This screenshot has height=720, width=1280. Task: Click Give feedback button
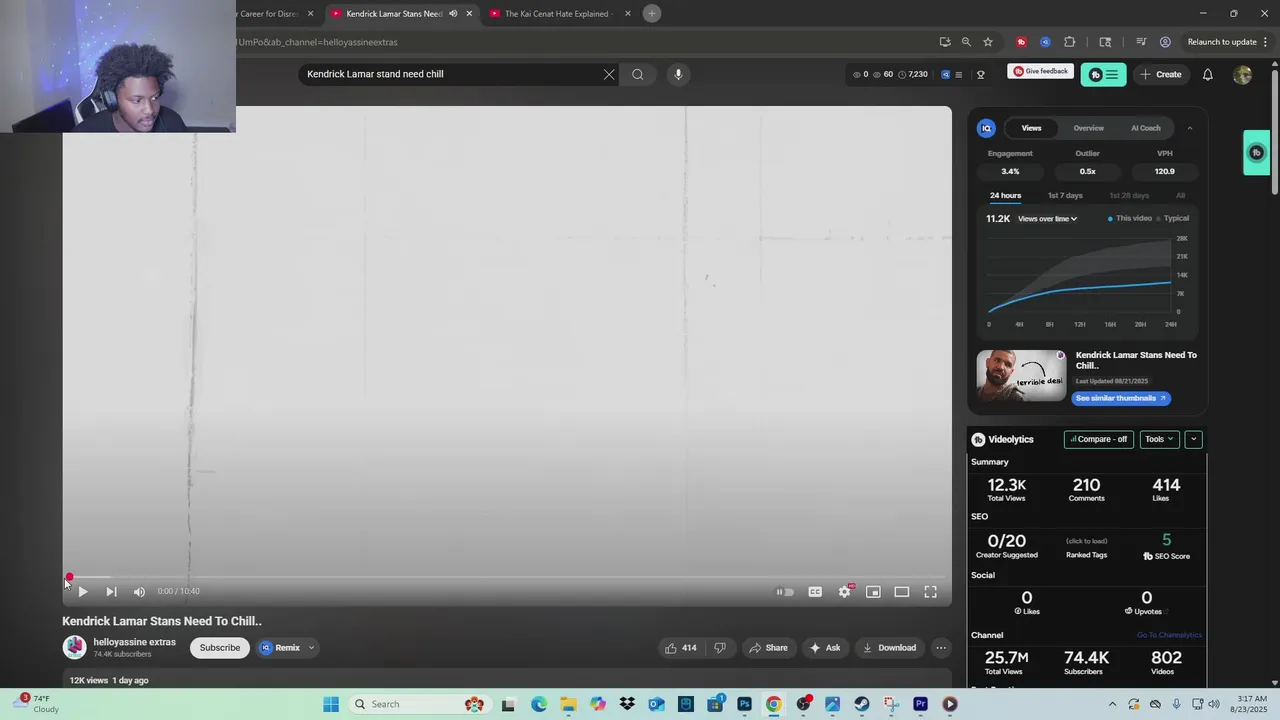click(x=1040, y=71)
